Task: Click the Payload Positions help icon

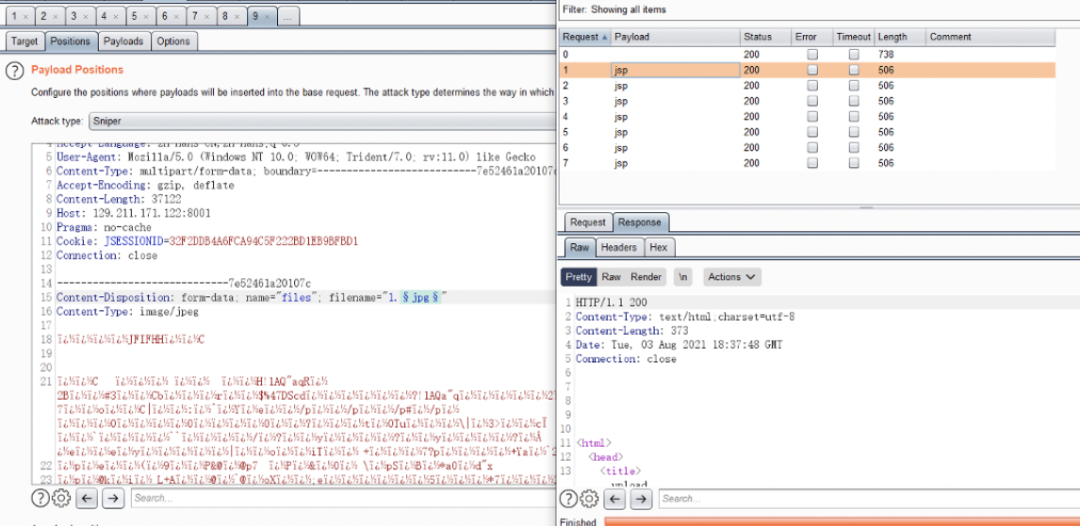Action: point(15,71)
